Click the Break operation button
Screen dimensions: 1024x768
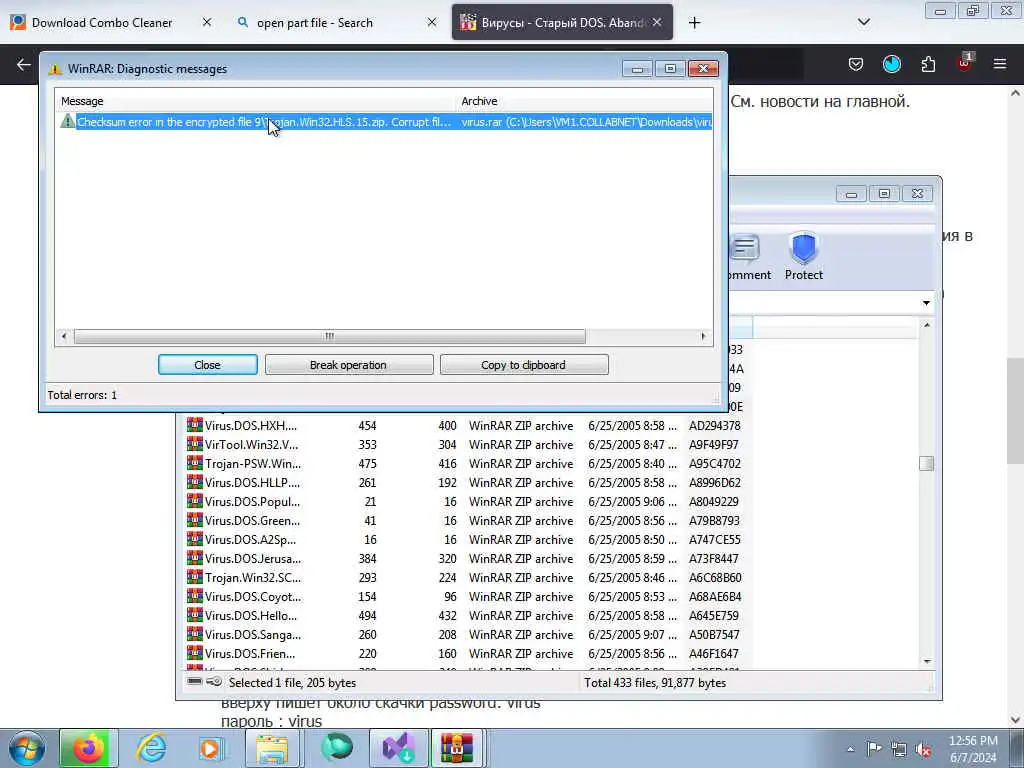coord(349,364)
